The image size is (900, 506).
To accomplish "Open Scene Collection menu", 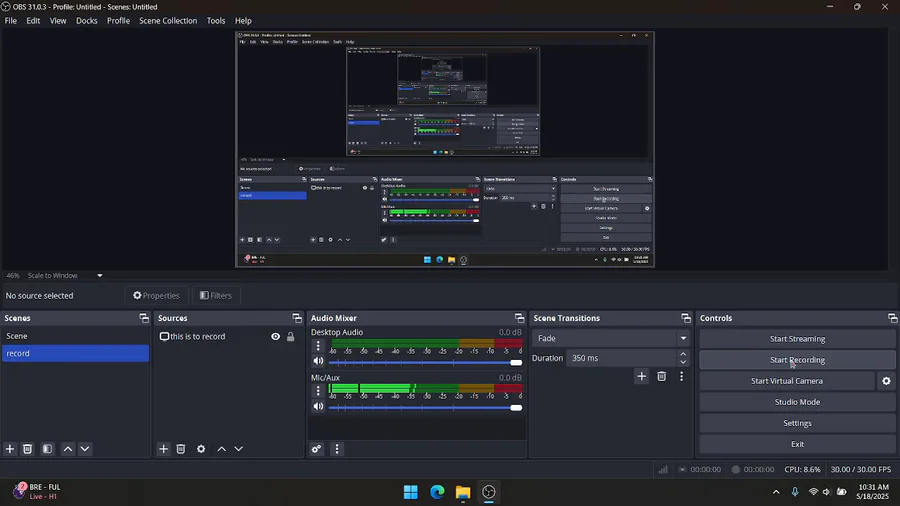I will click(x=168, y=21).
